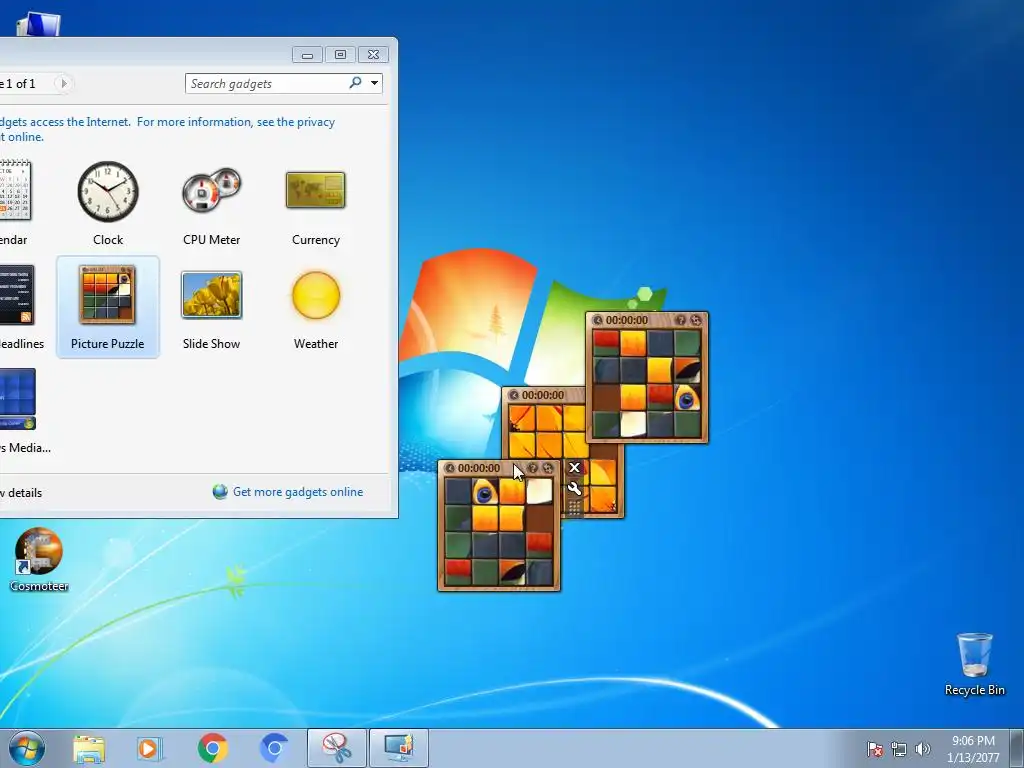Click the Picture Puzzle label in the gallery

coord(108,344)
